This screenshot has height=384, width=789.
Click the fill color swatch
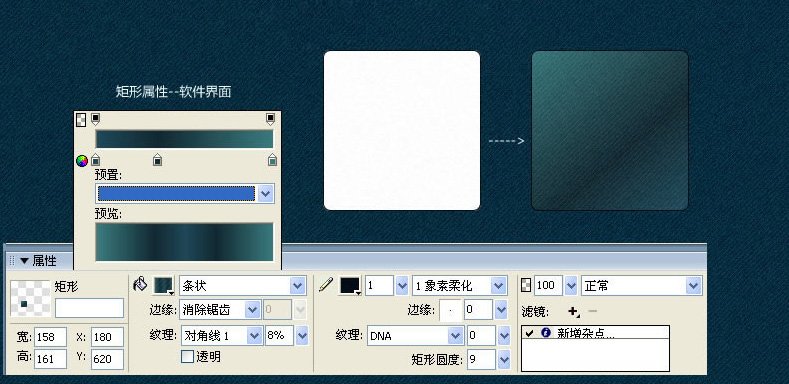(164, 285)
